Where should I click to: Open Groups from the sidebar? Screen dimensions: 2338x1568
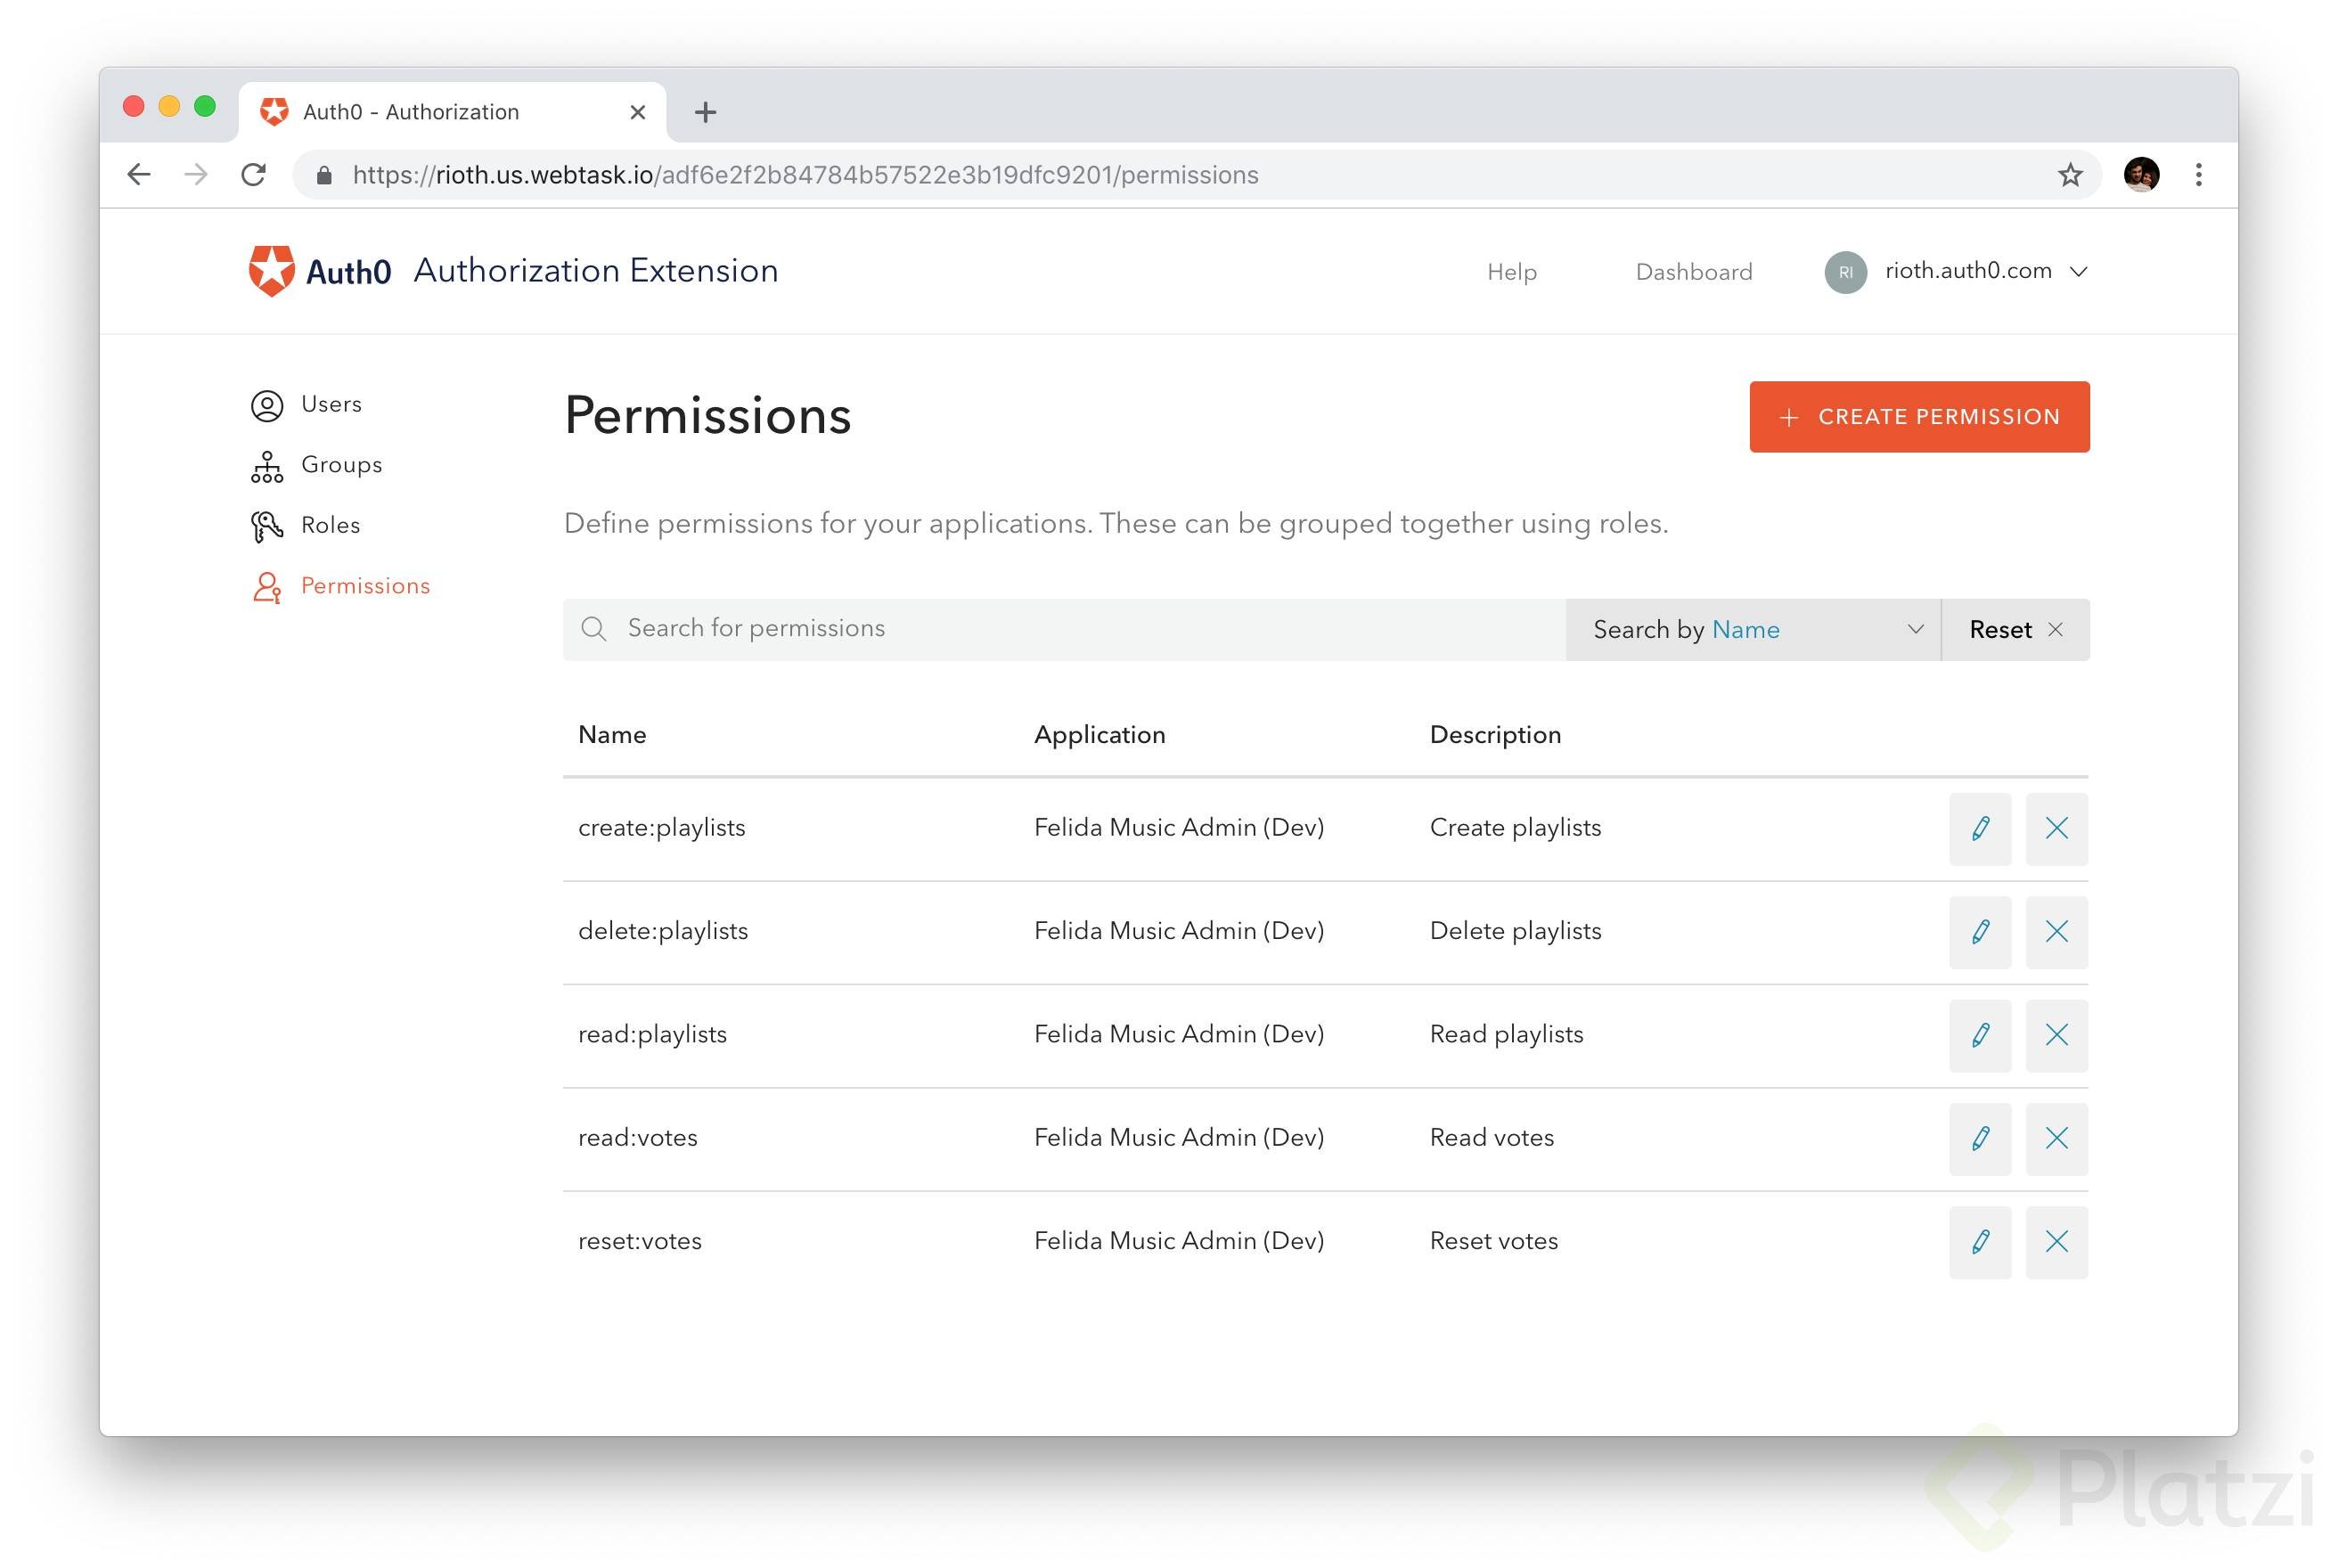point(340,465)
